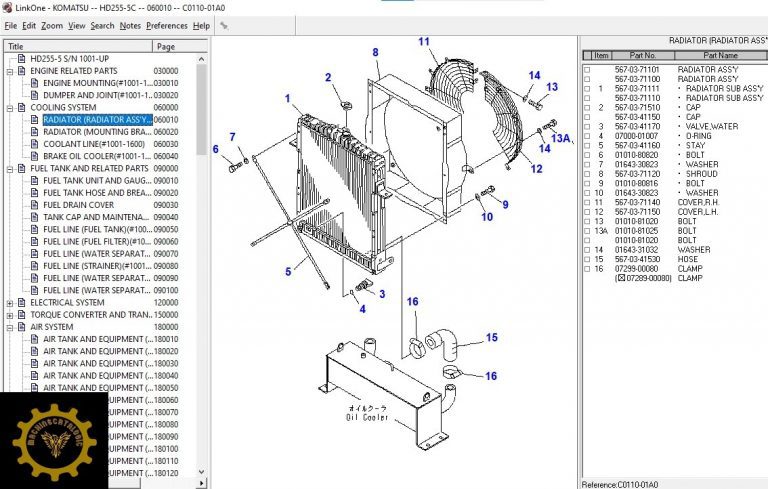Click tree scrollbar down arrow
Image resolution: width=768 pixels, height=489 pixels.
tap(201, 472)
